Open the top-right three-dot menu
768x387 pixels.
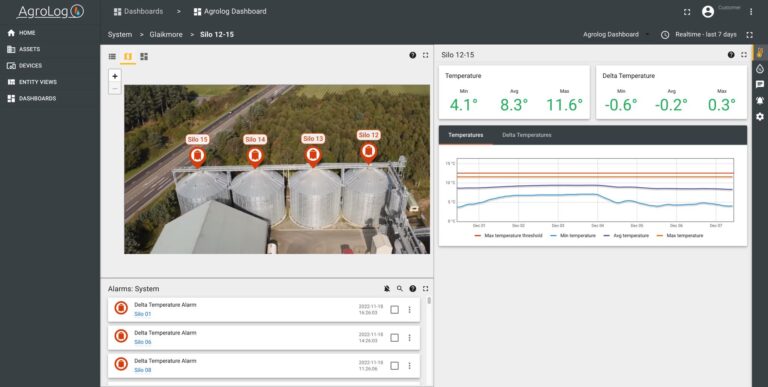[751, 12]
